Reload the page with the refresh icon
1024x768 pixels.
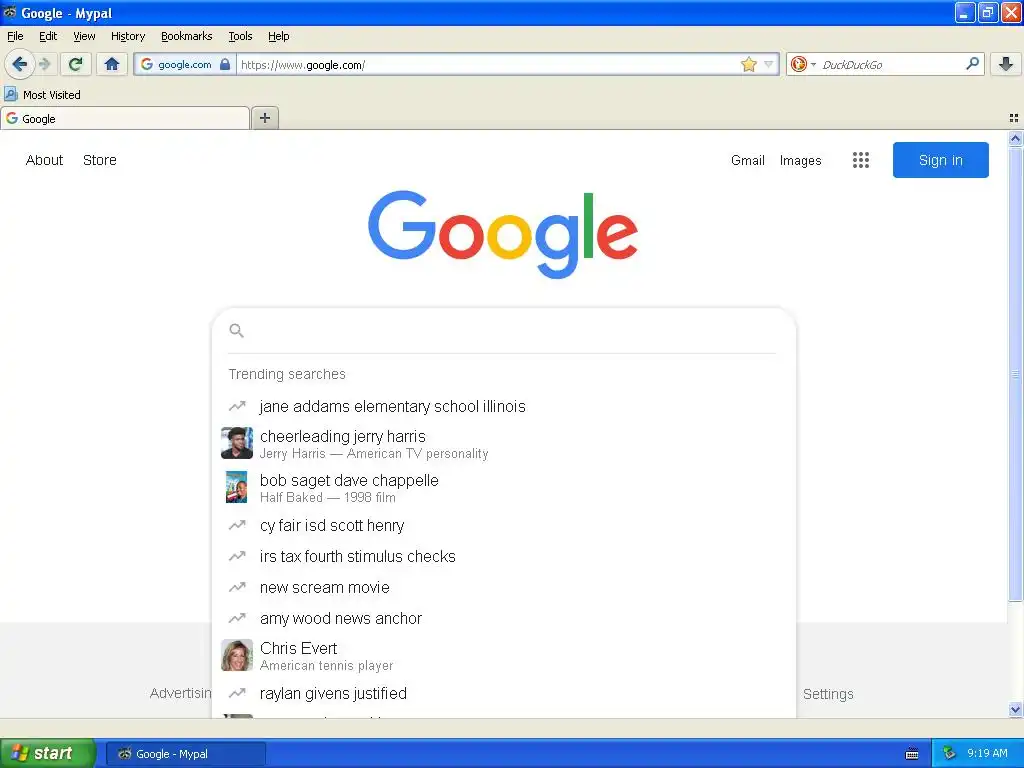[75, 64]
